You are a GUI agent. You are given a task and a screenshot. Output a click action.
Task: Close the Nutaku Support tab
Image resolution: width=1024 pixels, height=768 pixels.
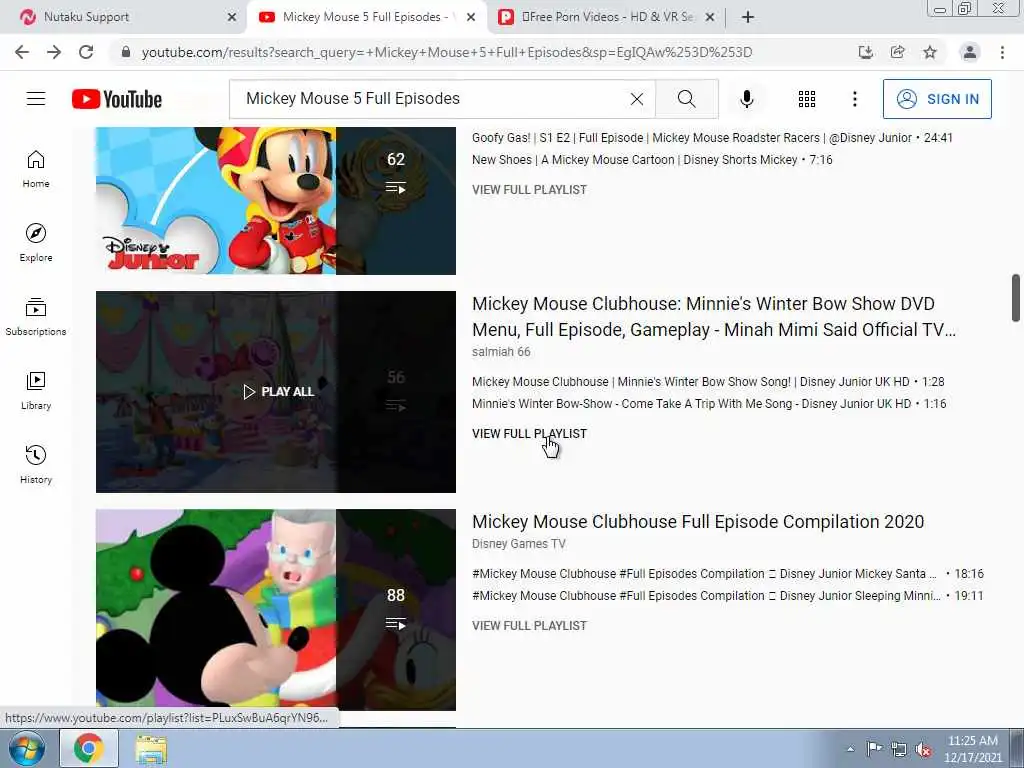click(x=232, y=18)
